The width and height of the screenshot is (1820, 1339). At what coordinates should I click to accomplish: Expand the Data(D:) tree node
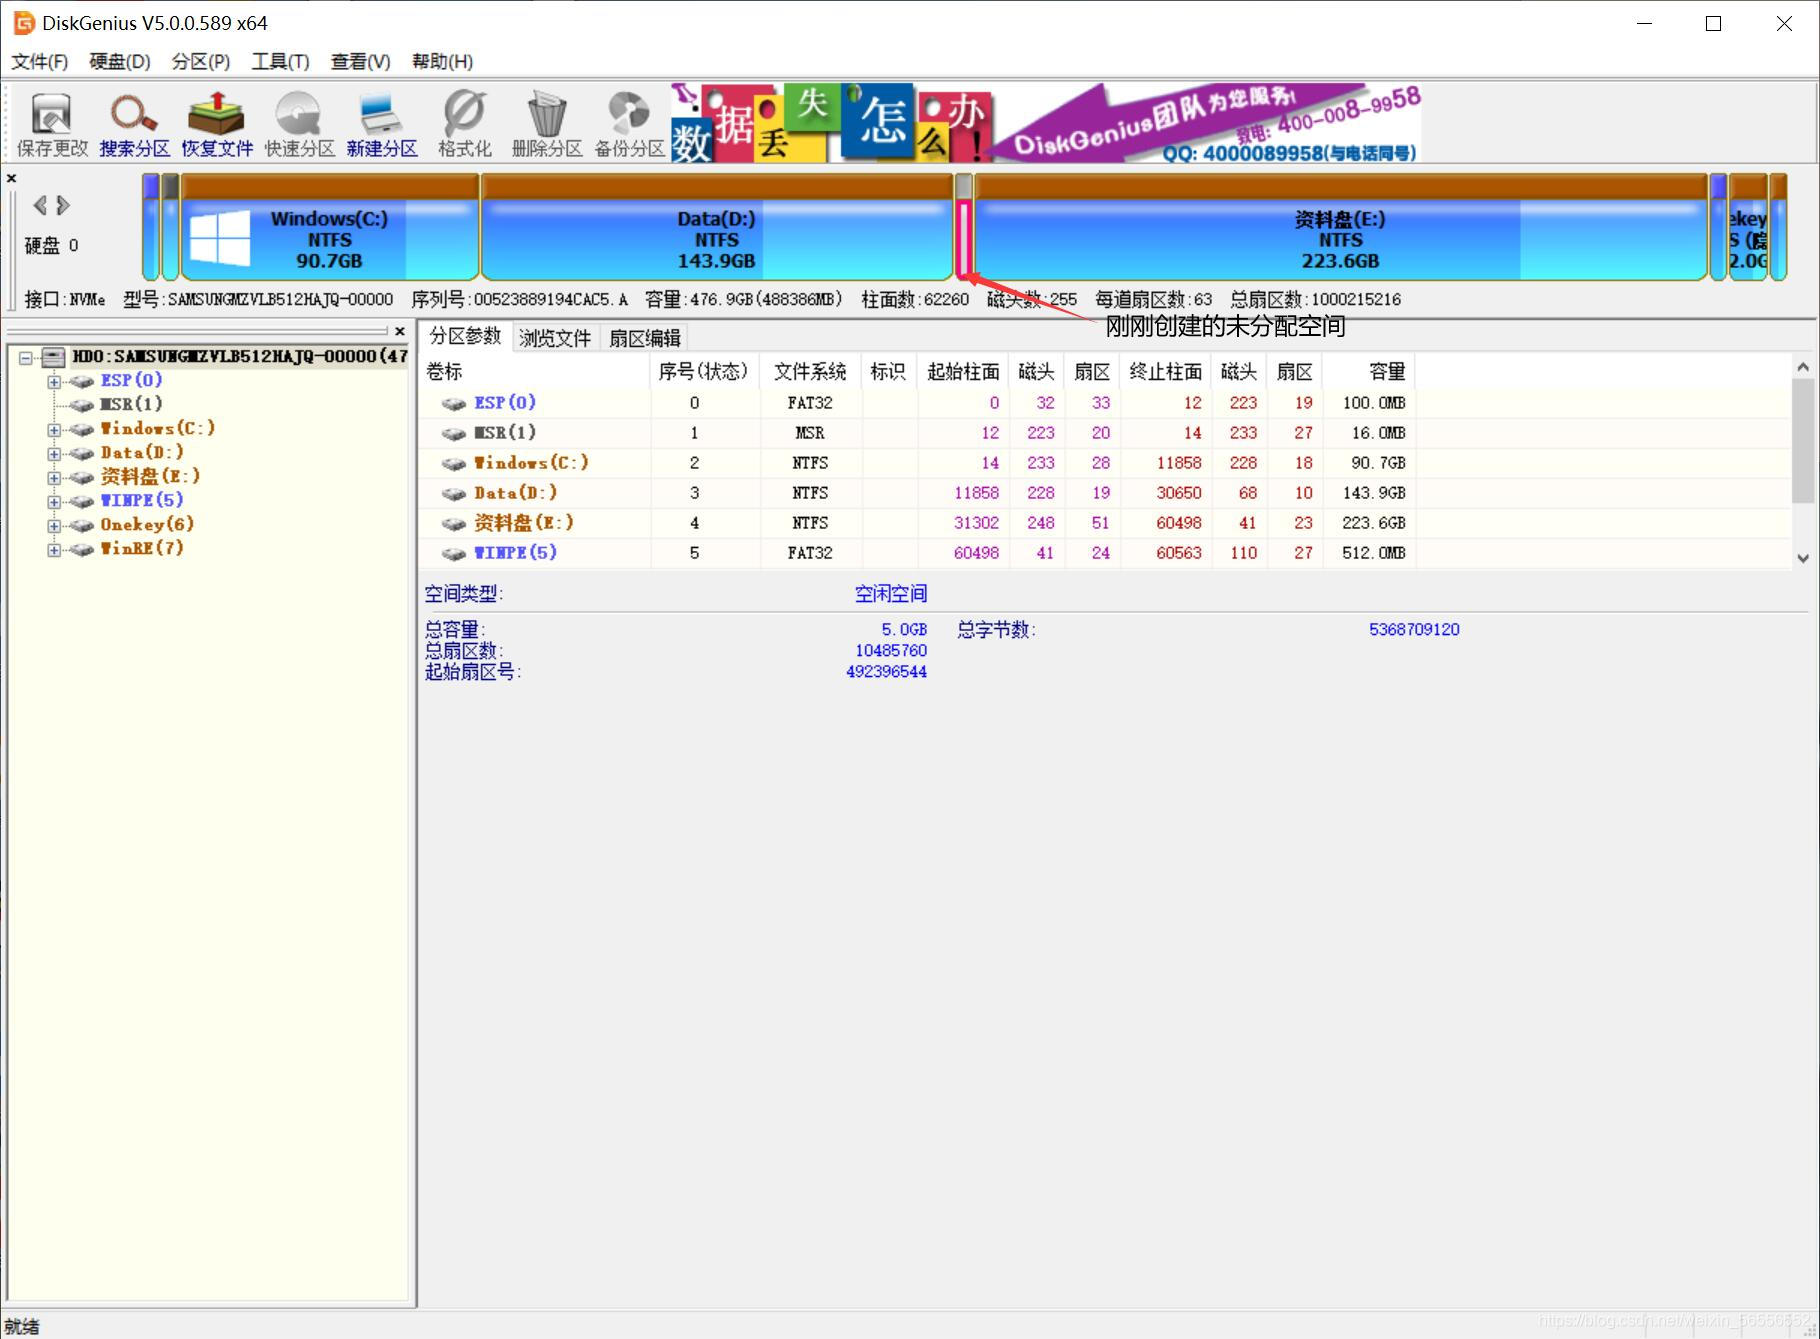pyautogui.click(x=54, y=453)
